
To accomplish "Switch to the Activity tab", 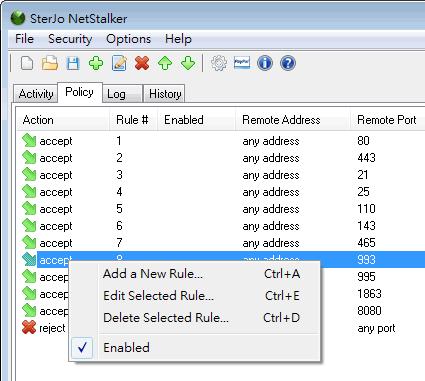I will [36, 94].
